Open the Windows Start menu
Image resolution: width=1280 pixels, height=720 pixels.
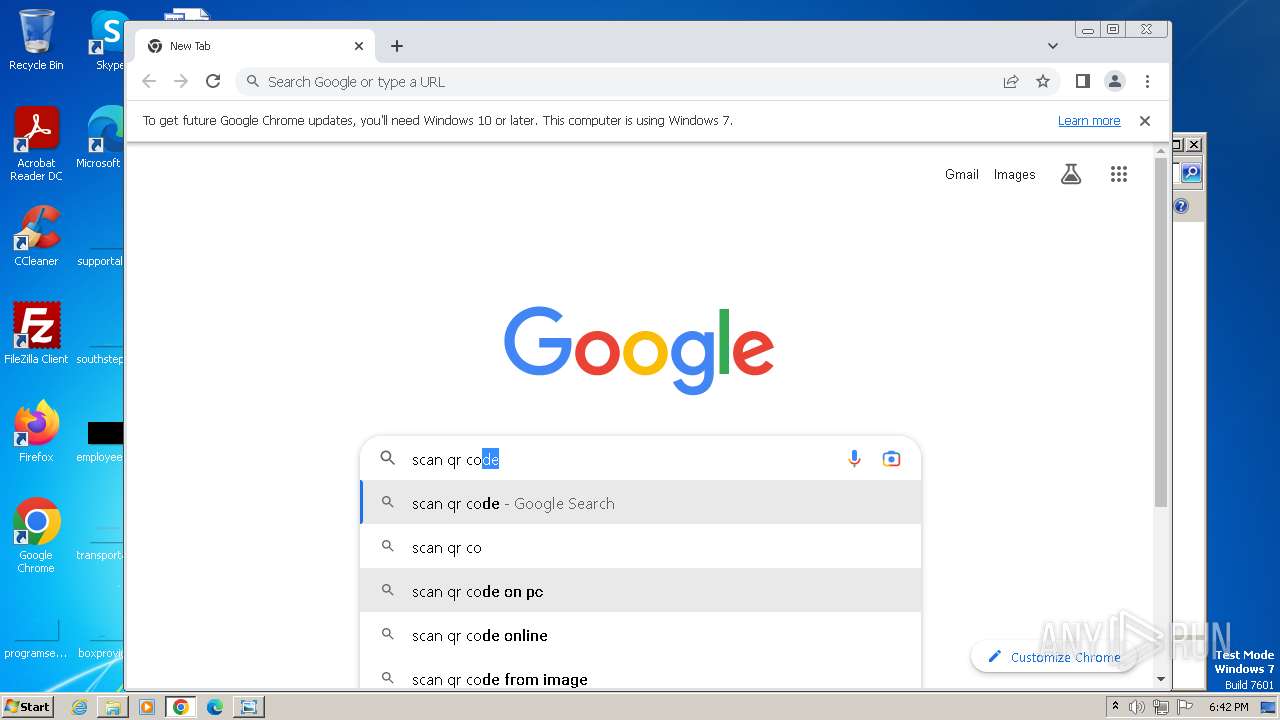tap(27, 706)
